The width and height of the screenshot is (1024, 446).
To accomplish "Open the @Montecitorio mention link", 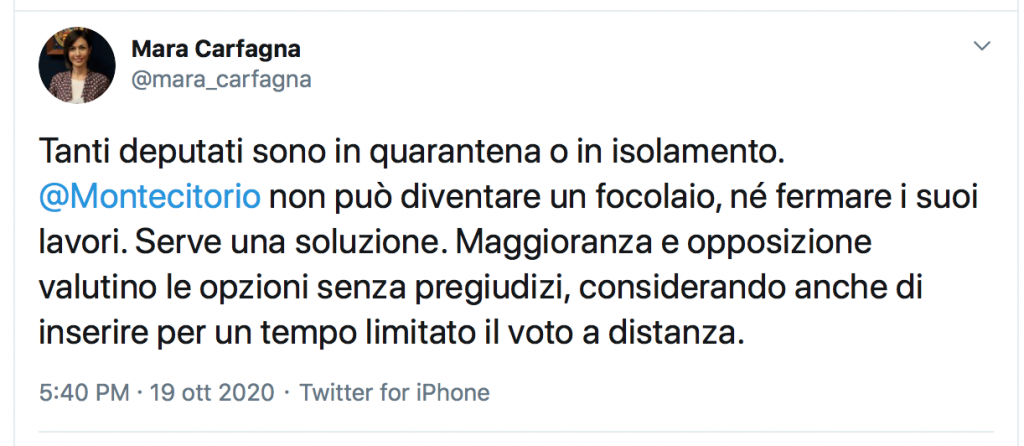I will [x=151, y=195].
